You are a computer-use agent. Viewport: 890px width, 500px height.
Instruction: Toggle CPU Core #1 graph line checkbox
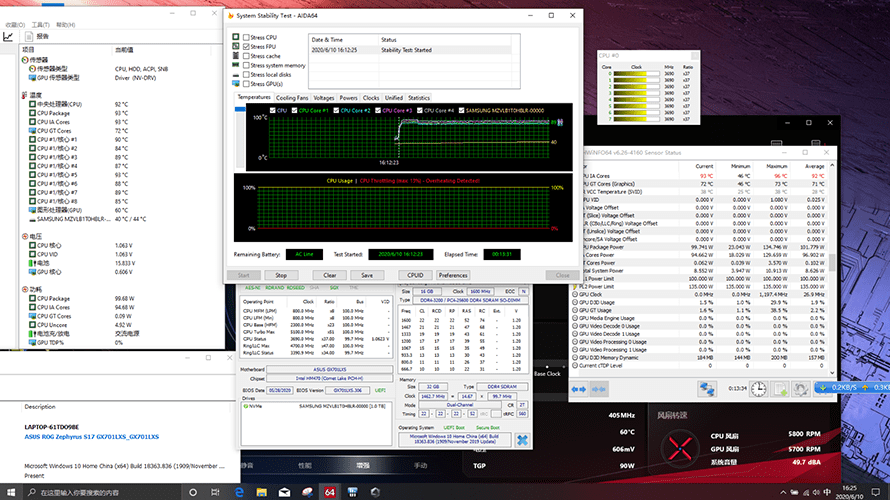point(295,111)
